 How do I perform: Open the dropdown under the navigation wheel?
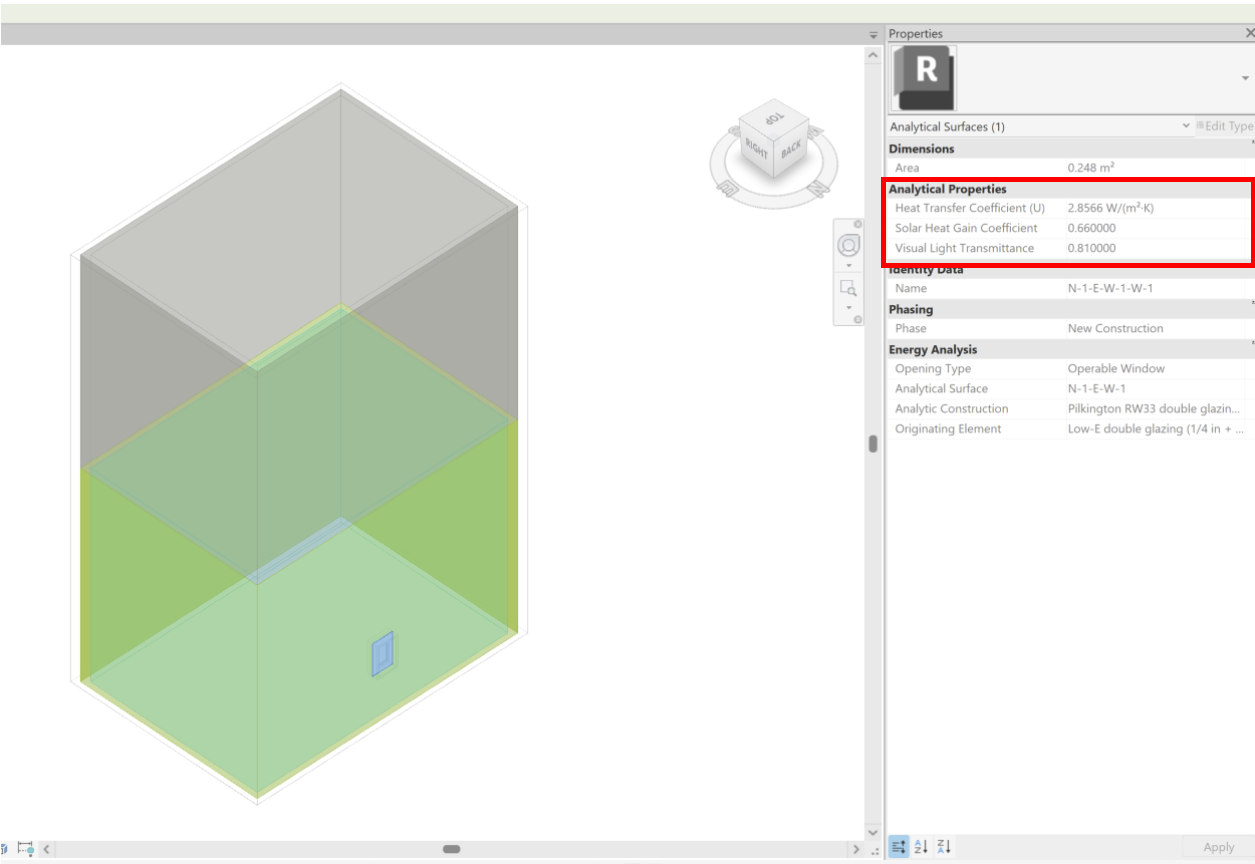click(x=848, y=265)
